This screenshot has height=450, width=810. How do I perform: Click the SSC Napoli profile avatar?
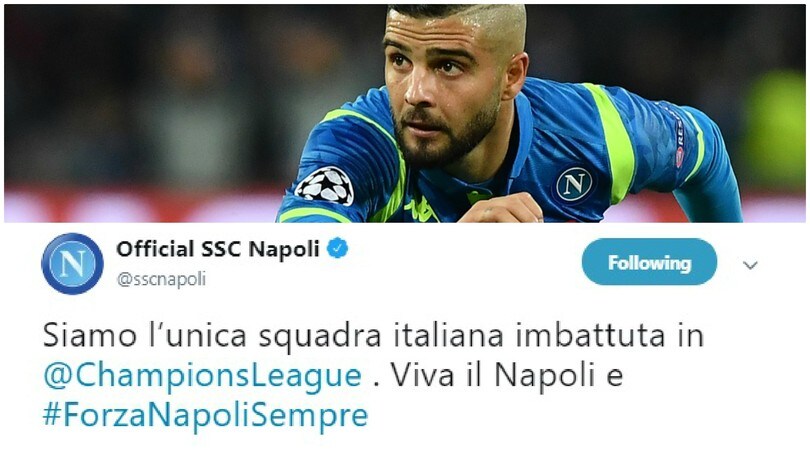[x=72, y=263]
